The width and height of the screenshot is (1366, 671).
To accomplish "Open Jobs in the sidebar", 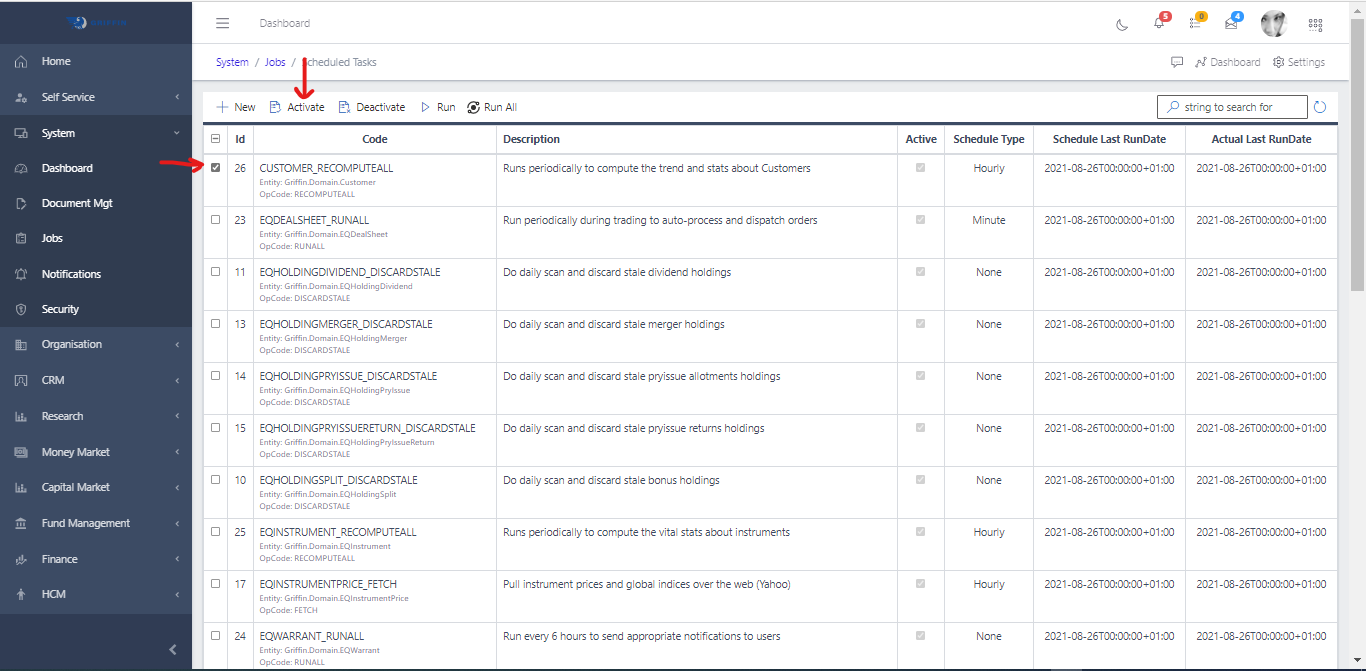I will pos(52,238).
